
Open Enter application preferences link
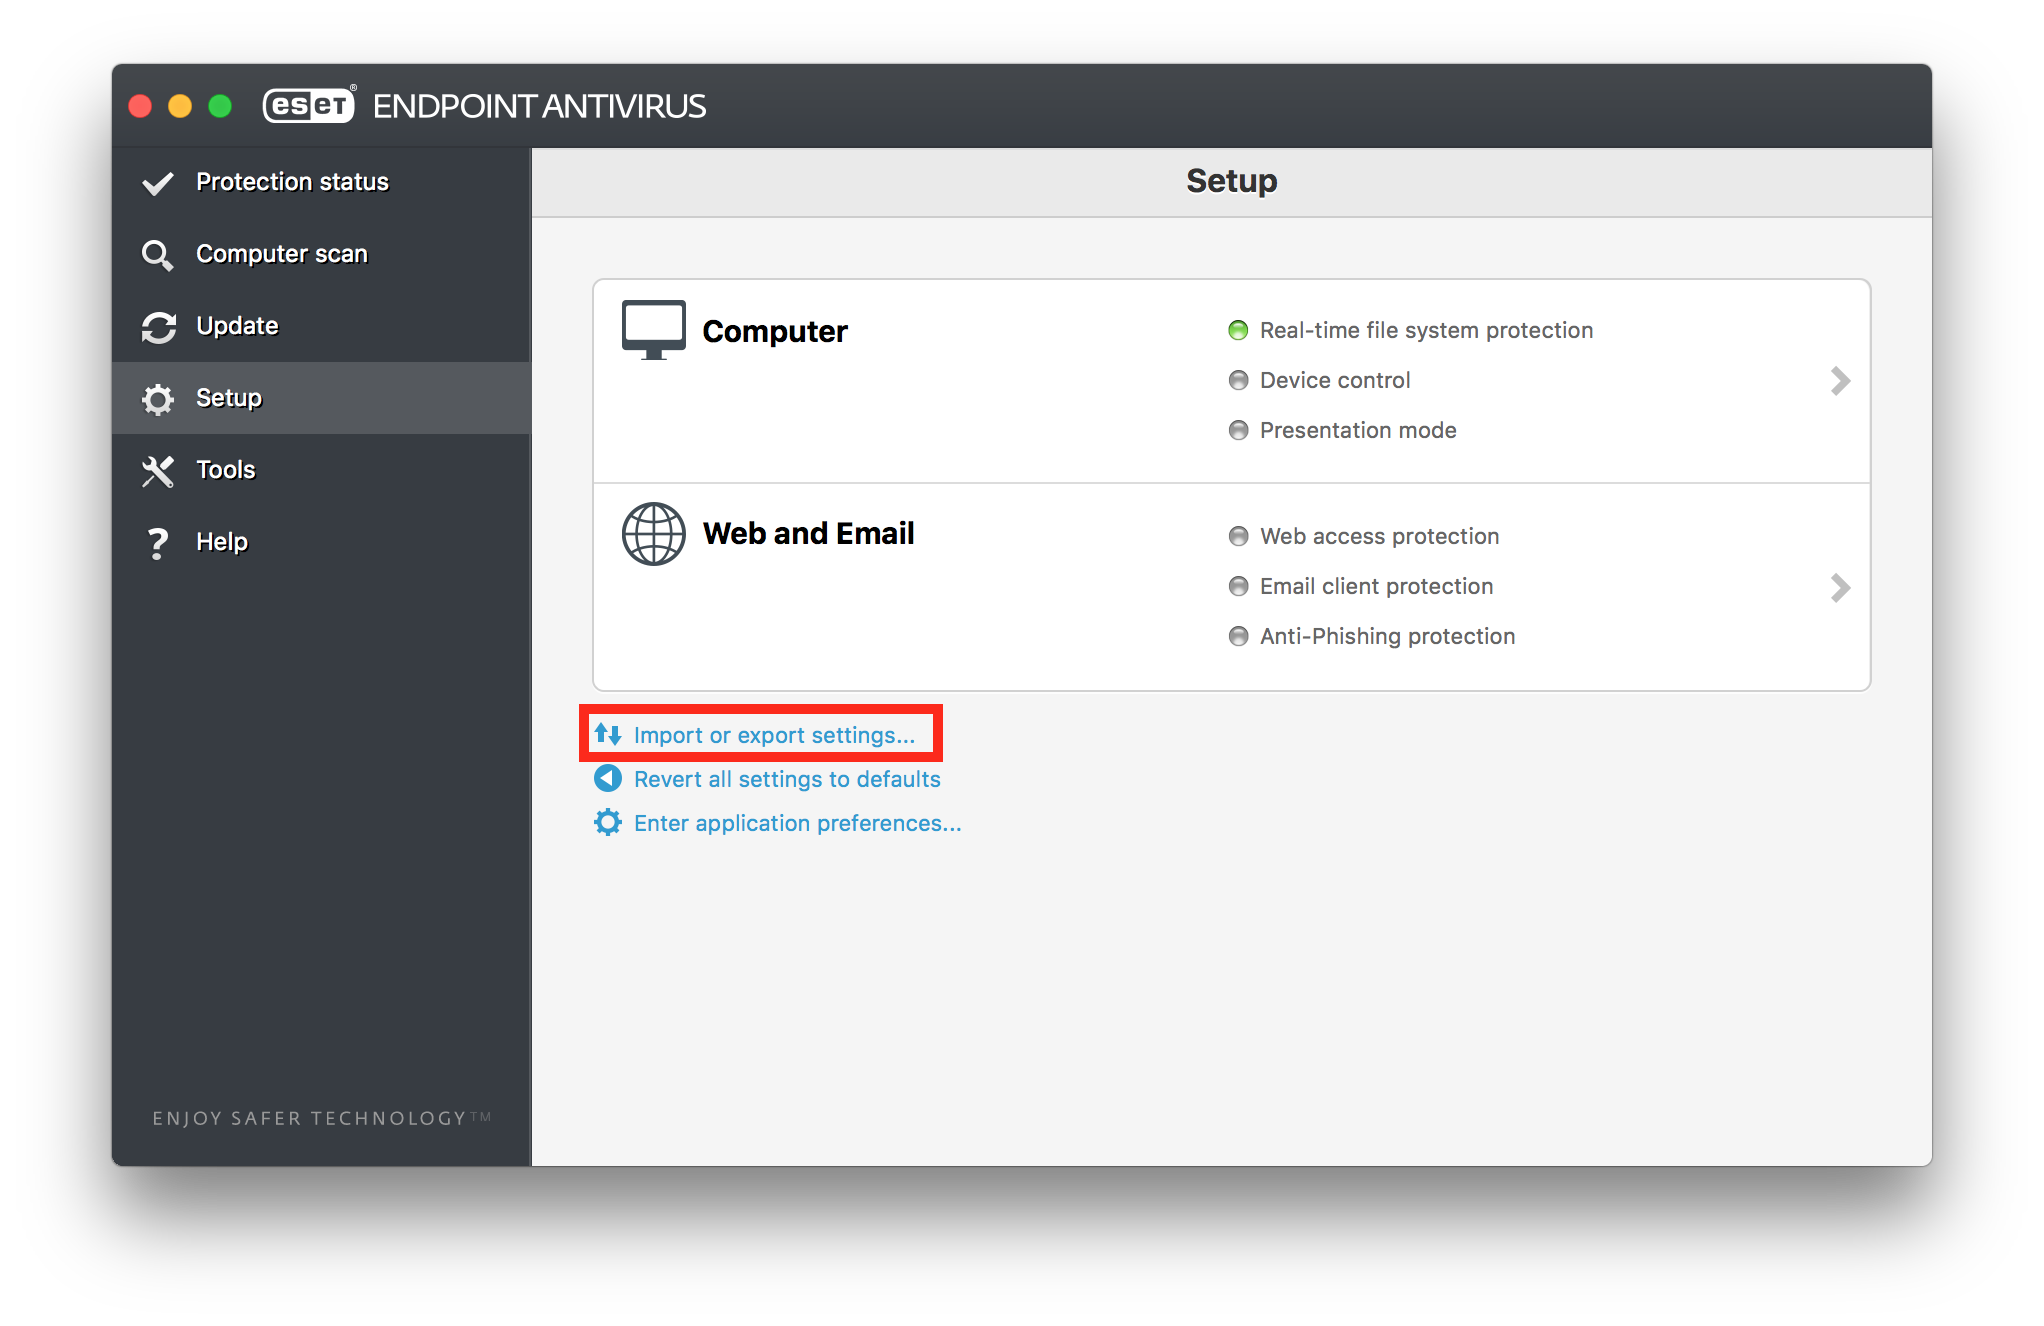click(797, 823)
